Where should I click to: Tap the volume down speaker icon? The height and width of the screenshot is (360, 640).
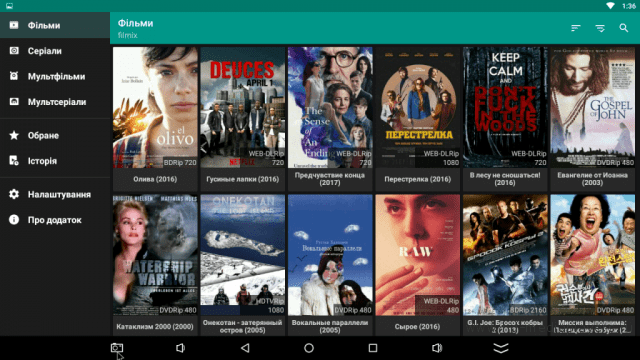(180, 348)
